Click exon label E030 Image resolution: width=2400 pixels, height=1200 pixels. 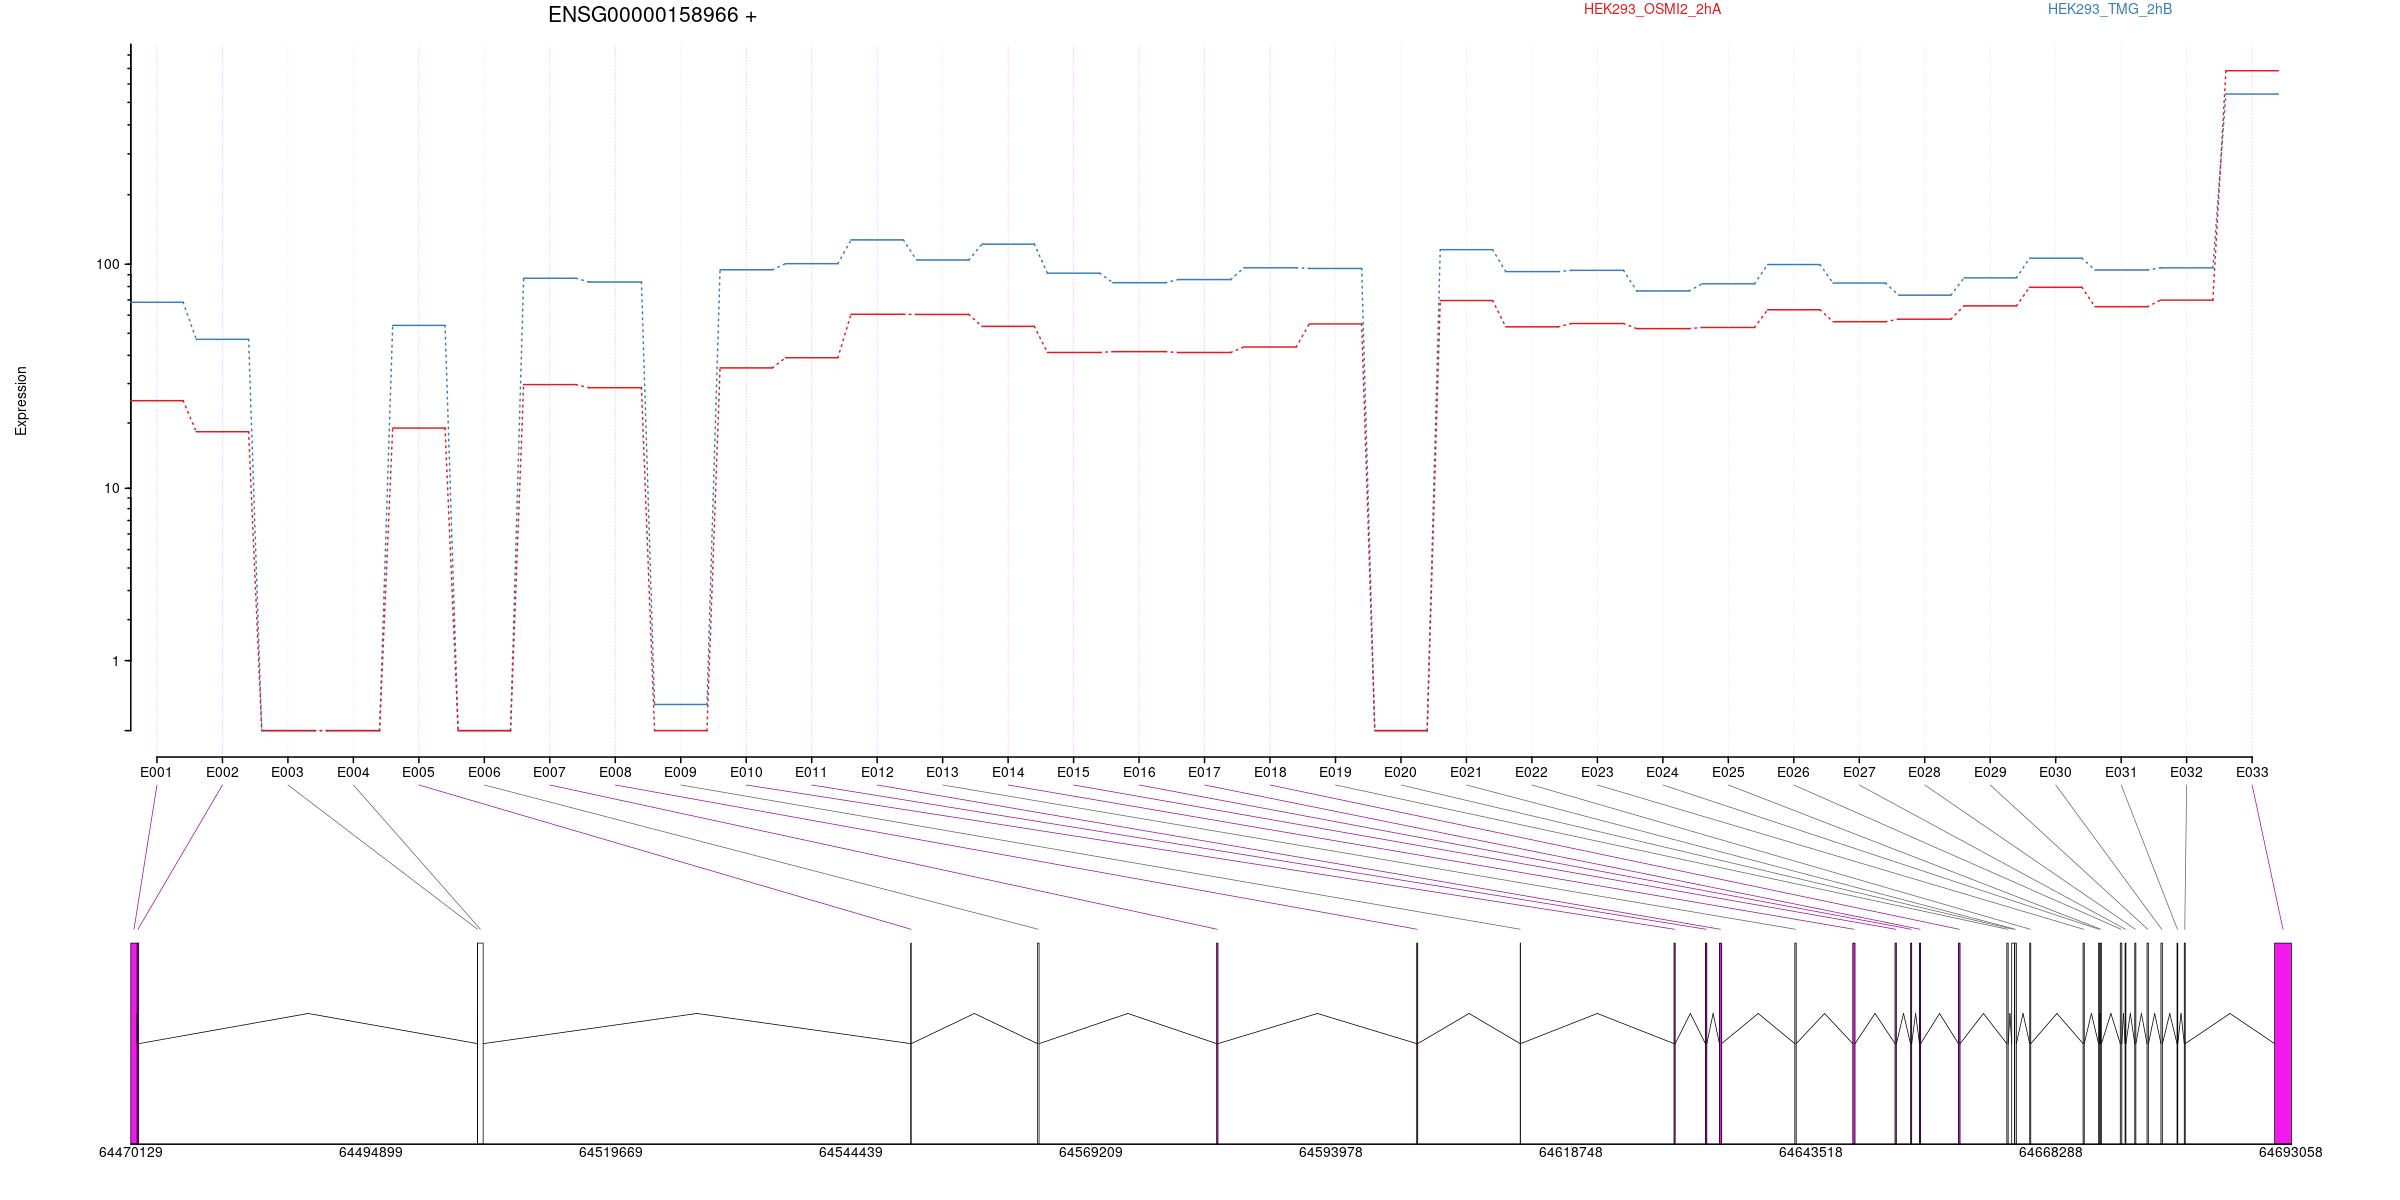[2055, 772]
